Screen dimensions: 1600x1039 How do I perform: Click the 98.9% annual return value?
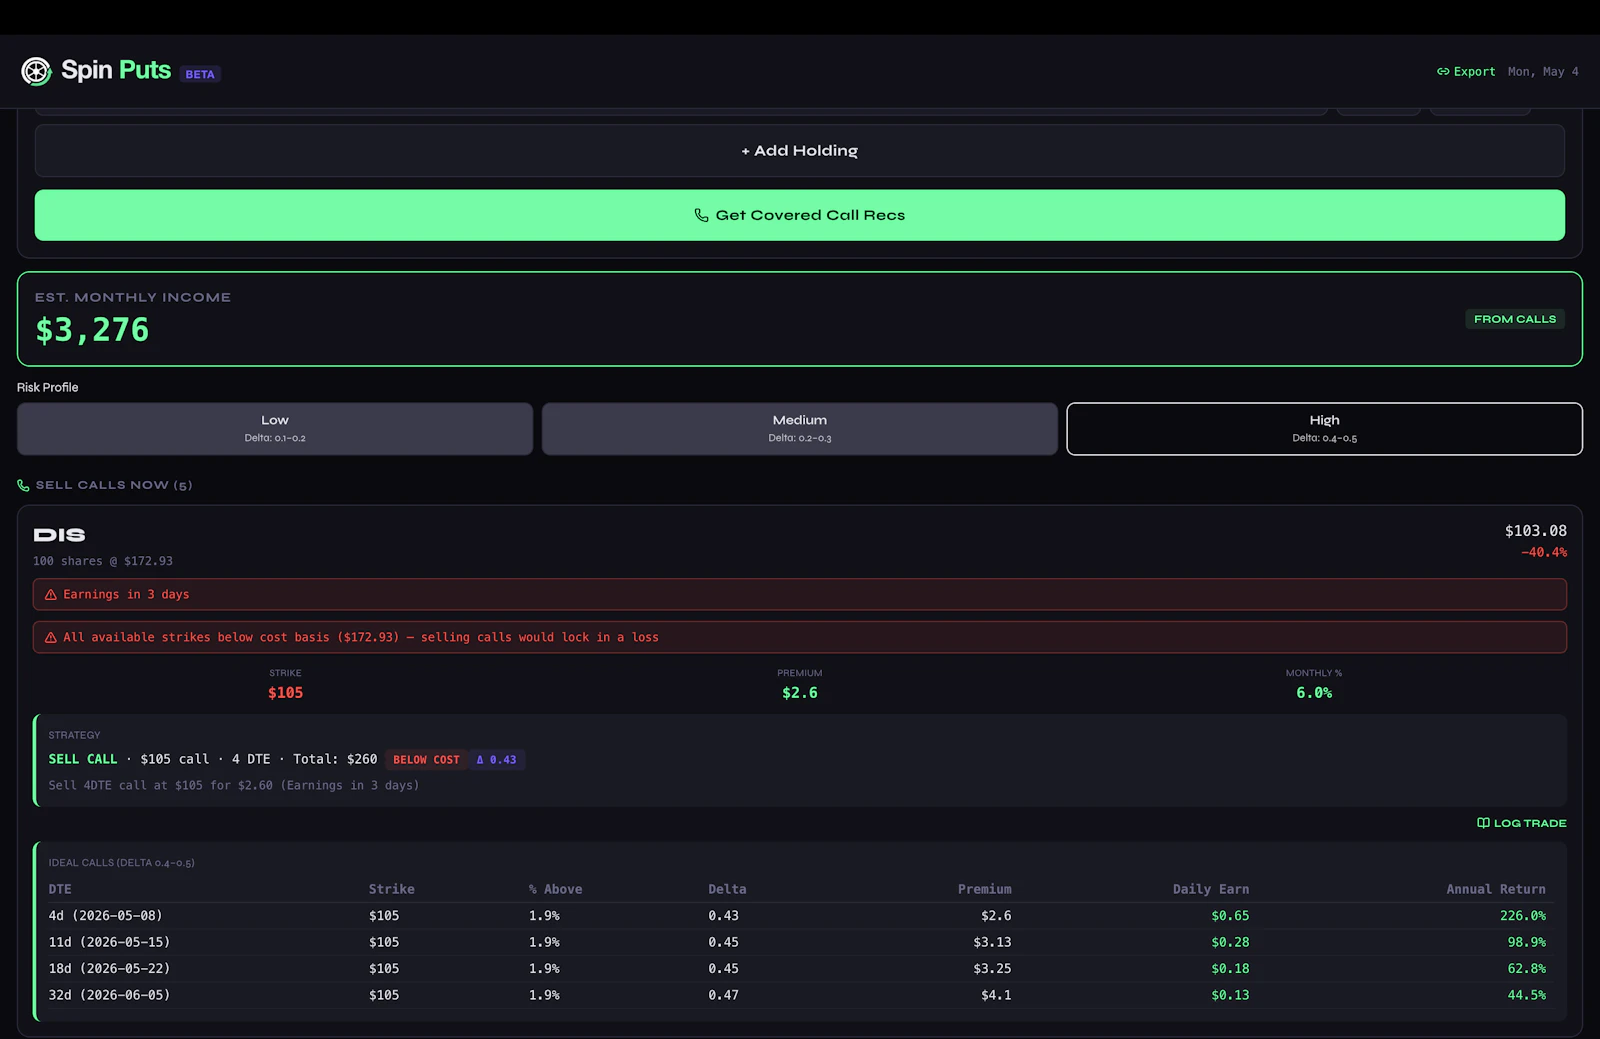tap(1526, 942)
